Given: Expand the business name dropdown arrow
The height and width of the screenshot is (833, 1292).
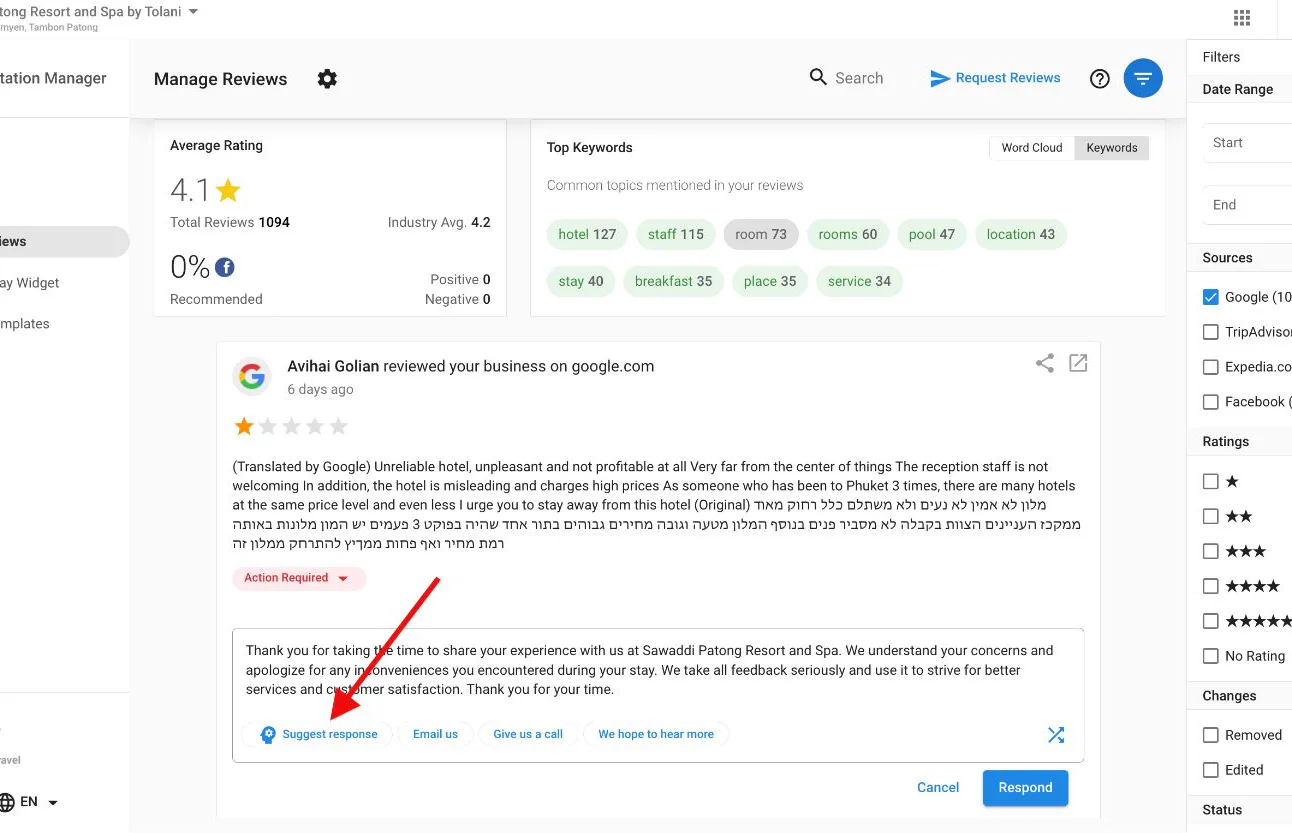Looking at the screenshot, I should pyautogui.click(x=193, y=12).
